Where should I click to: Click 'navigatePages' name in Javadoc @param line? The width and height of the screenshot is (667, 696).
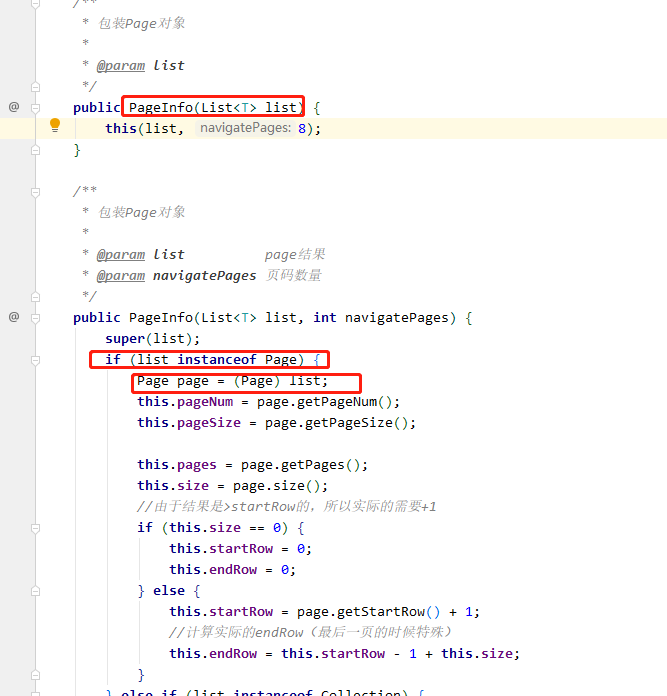pyautogui.click(x=205, y=276)
